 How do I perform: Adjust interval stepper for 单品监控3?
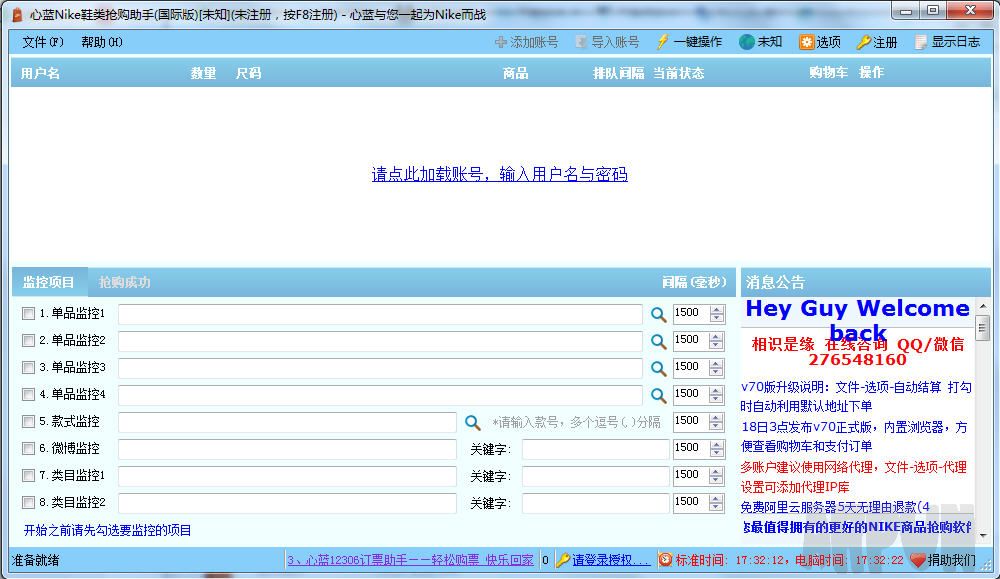pos(717,367)
